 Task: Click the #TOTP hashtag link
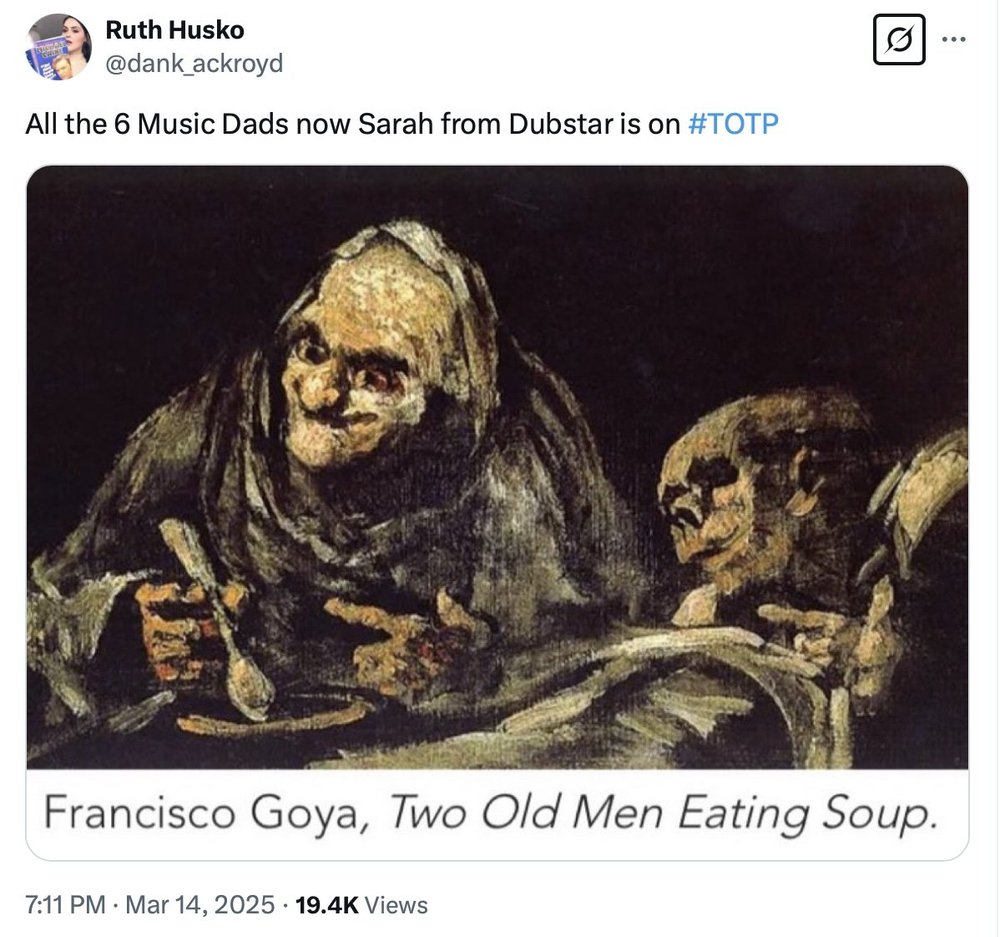coord(733,124)
